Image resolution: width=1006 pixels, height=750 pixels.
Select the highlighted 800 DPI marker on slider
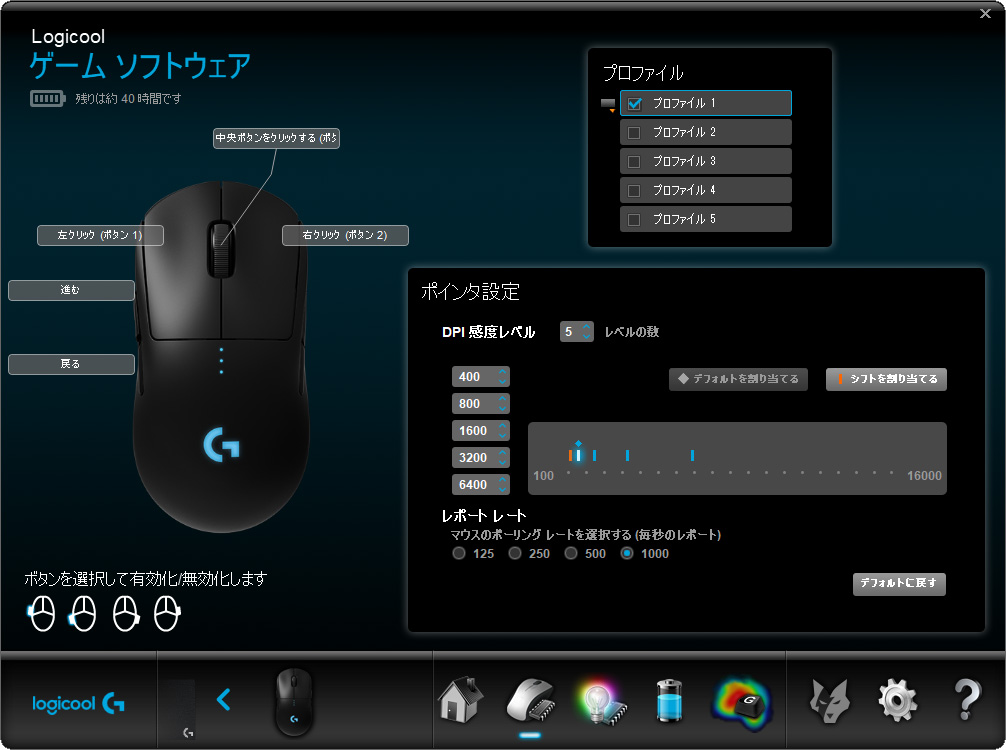(x=578, y=455)
